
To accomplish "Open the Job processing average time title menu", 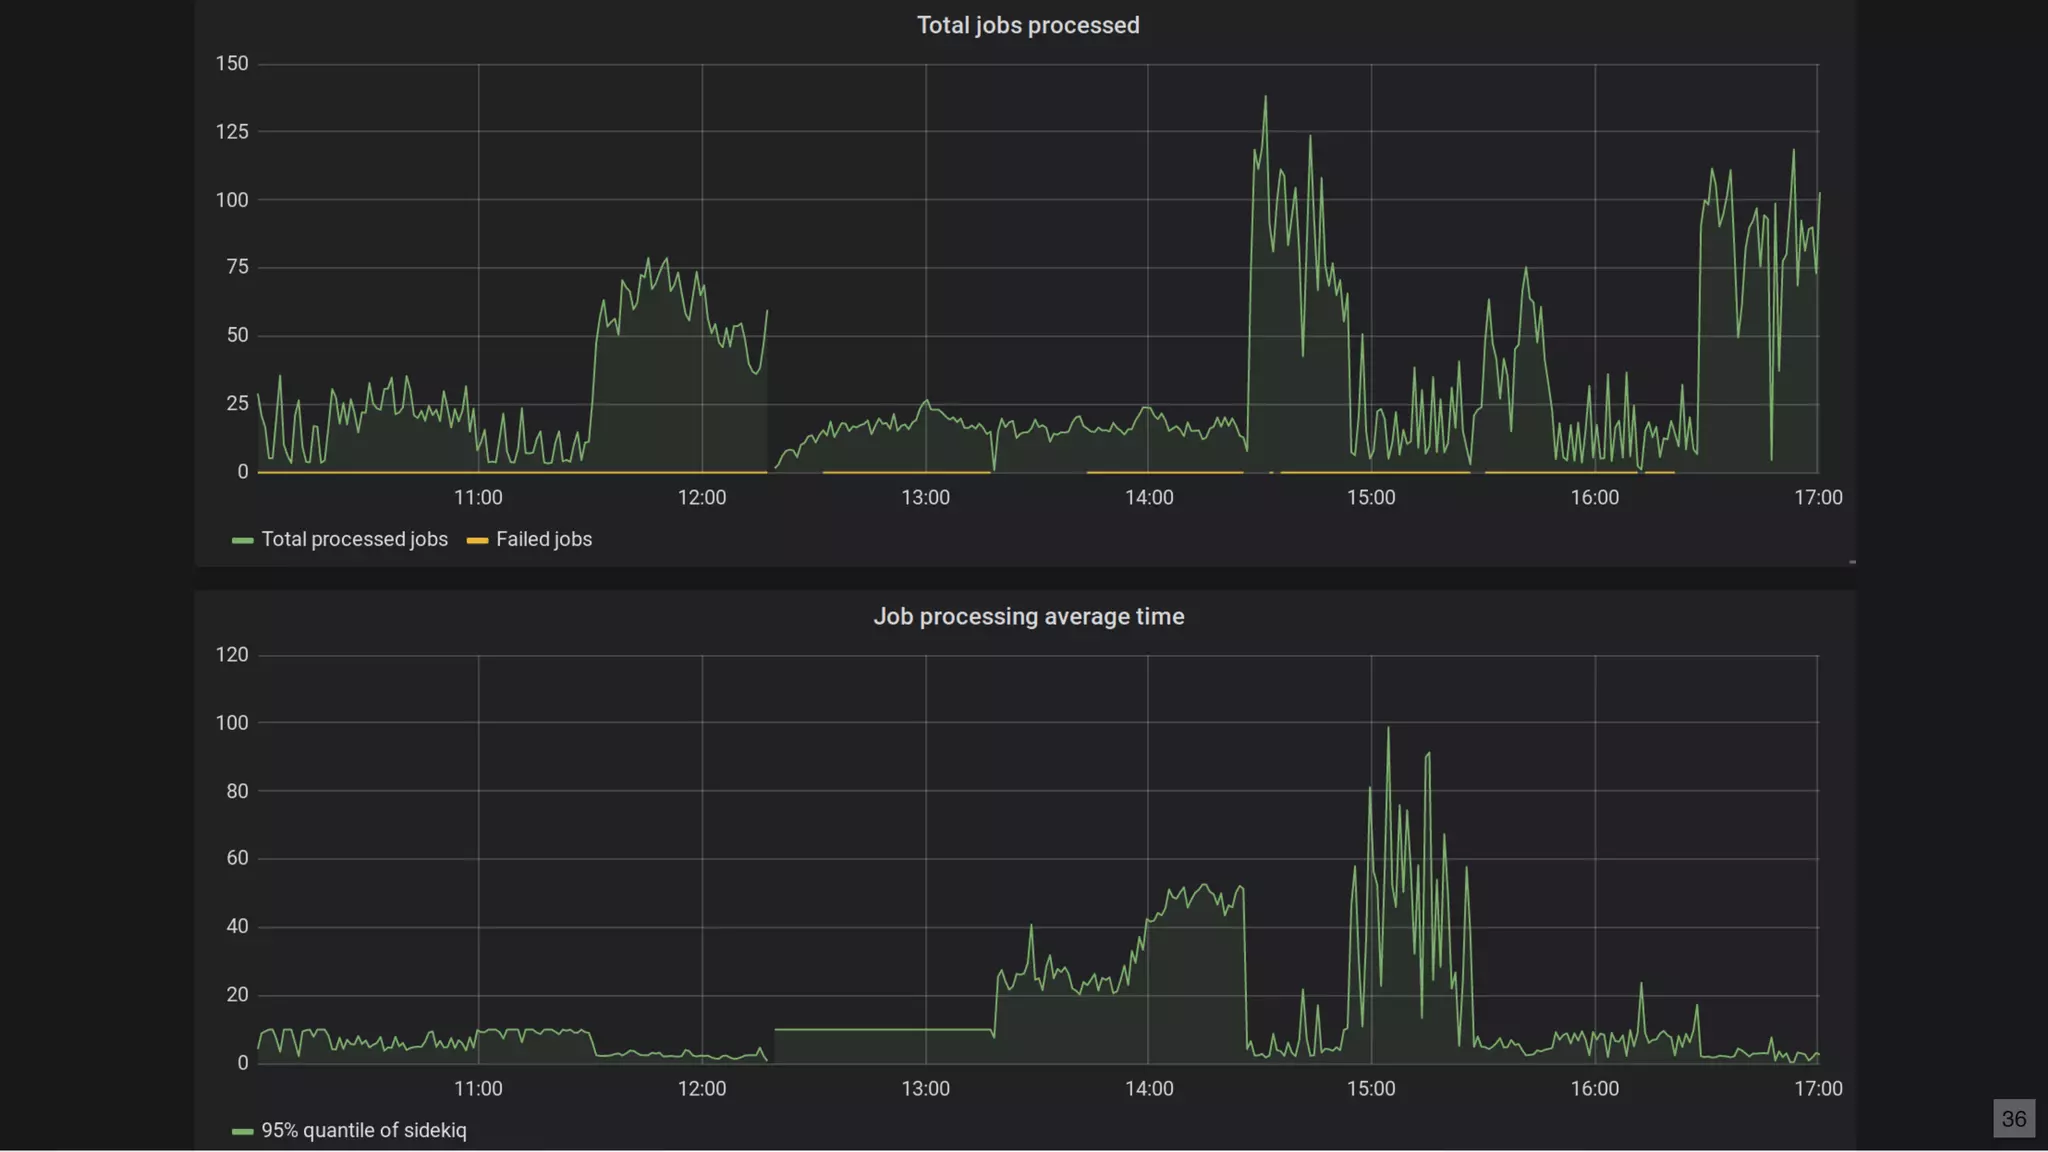I will [x=1028, y=616].
